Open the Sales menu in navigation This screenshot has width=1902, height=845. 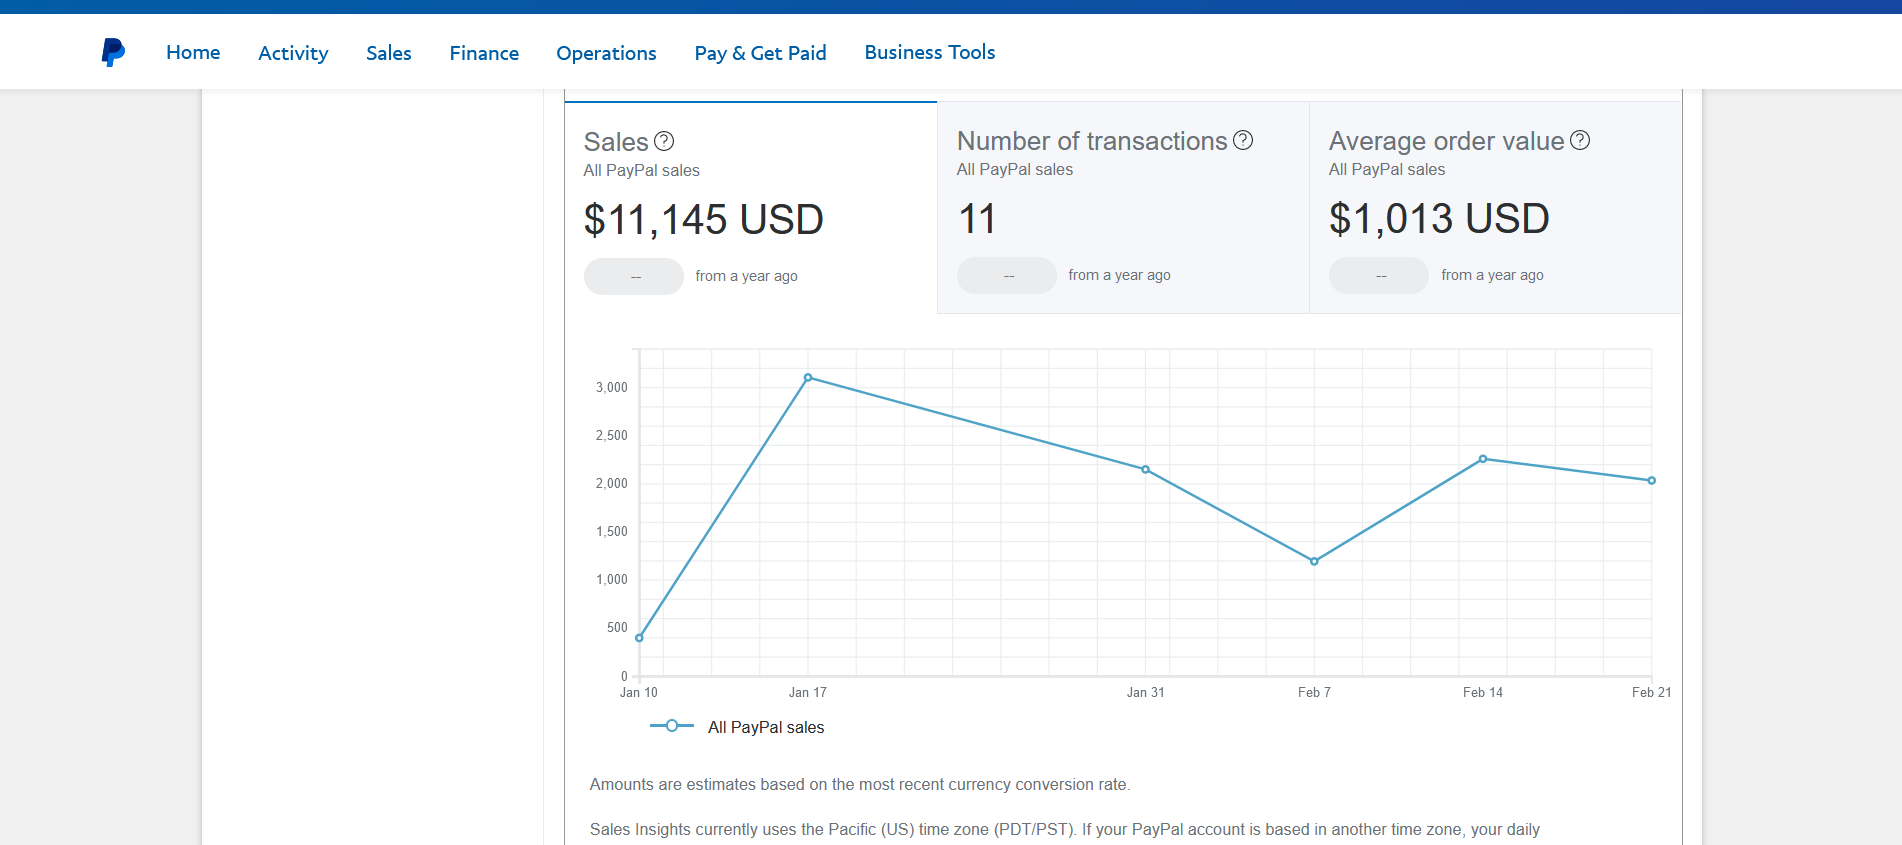coord(388,53)
